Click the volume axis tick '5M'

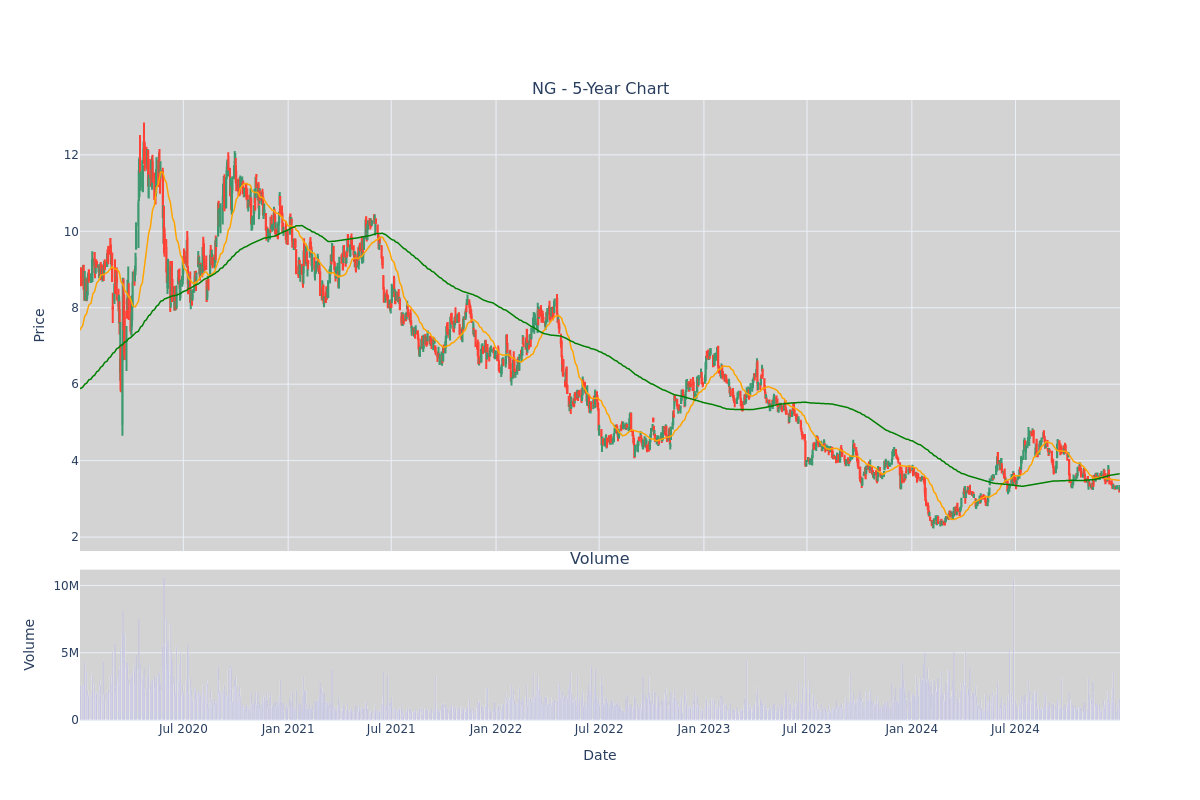click(x=69, y=653)
